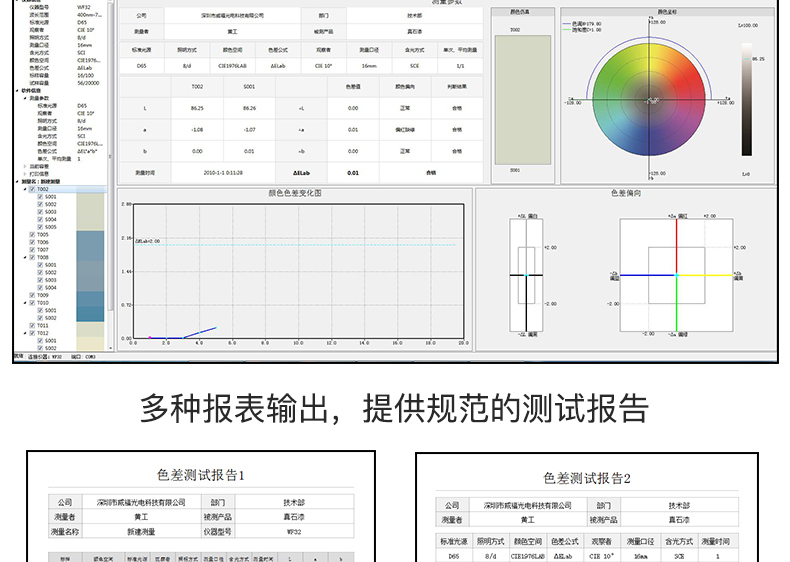Collapse the 软件信息 section
This screenshot has width=790, height=562.
click(x=18, y=91)
